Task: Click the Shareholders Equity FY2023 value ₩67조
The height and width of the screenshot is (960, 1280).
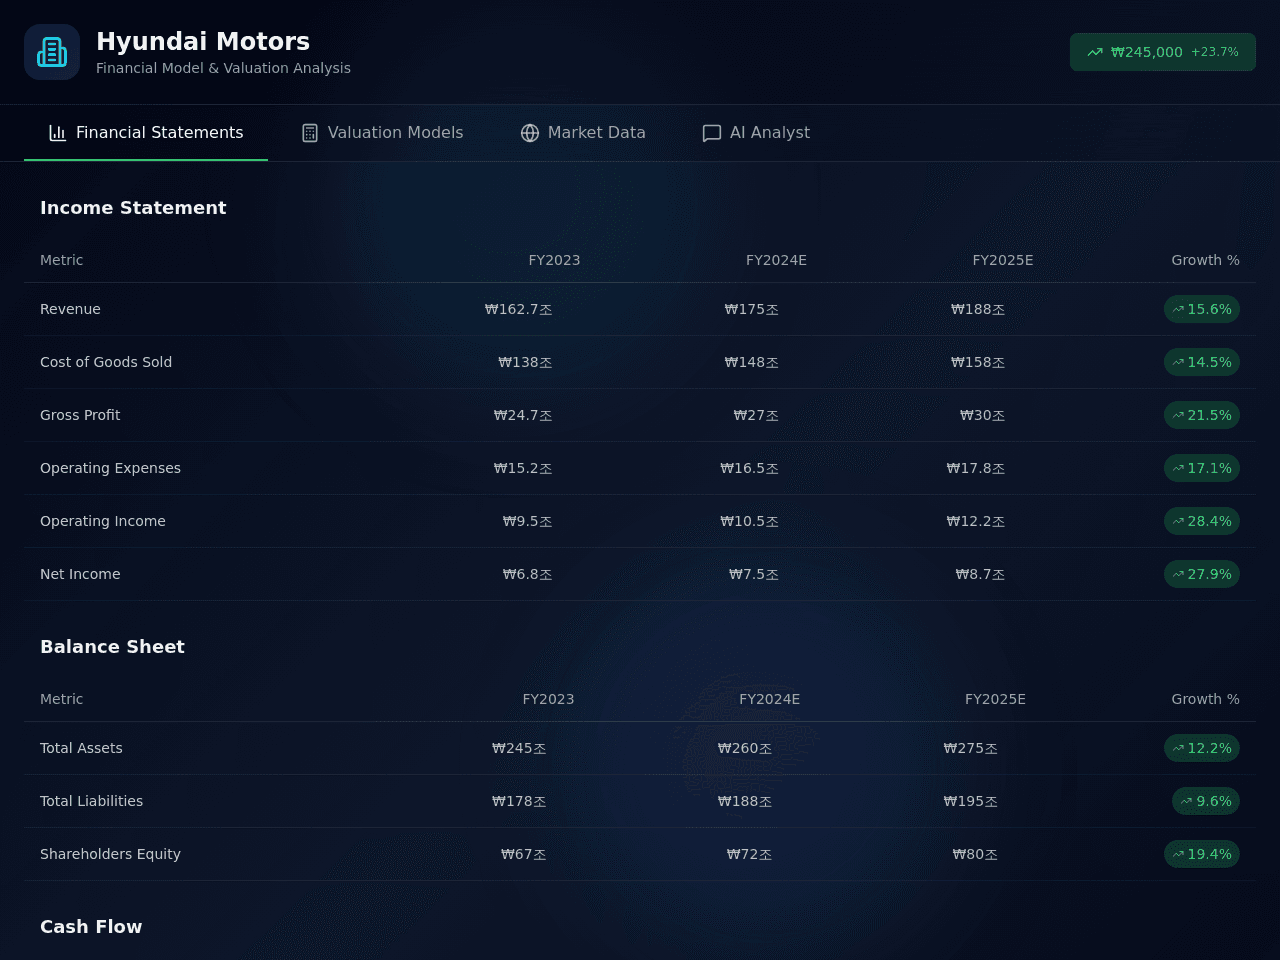Action: (x=523, y=854)
